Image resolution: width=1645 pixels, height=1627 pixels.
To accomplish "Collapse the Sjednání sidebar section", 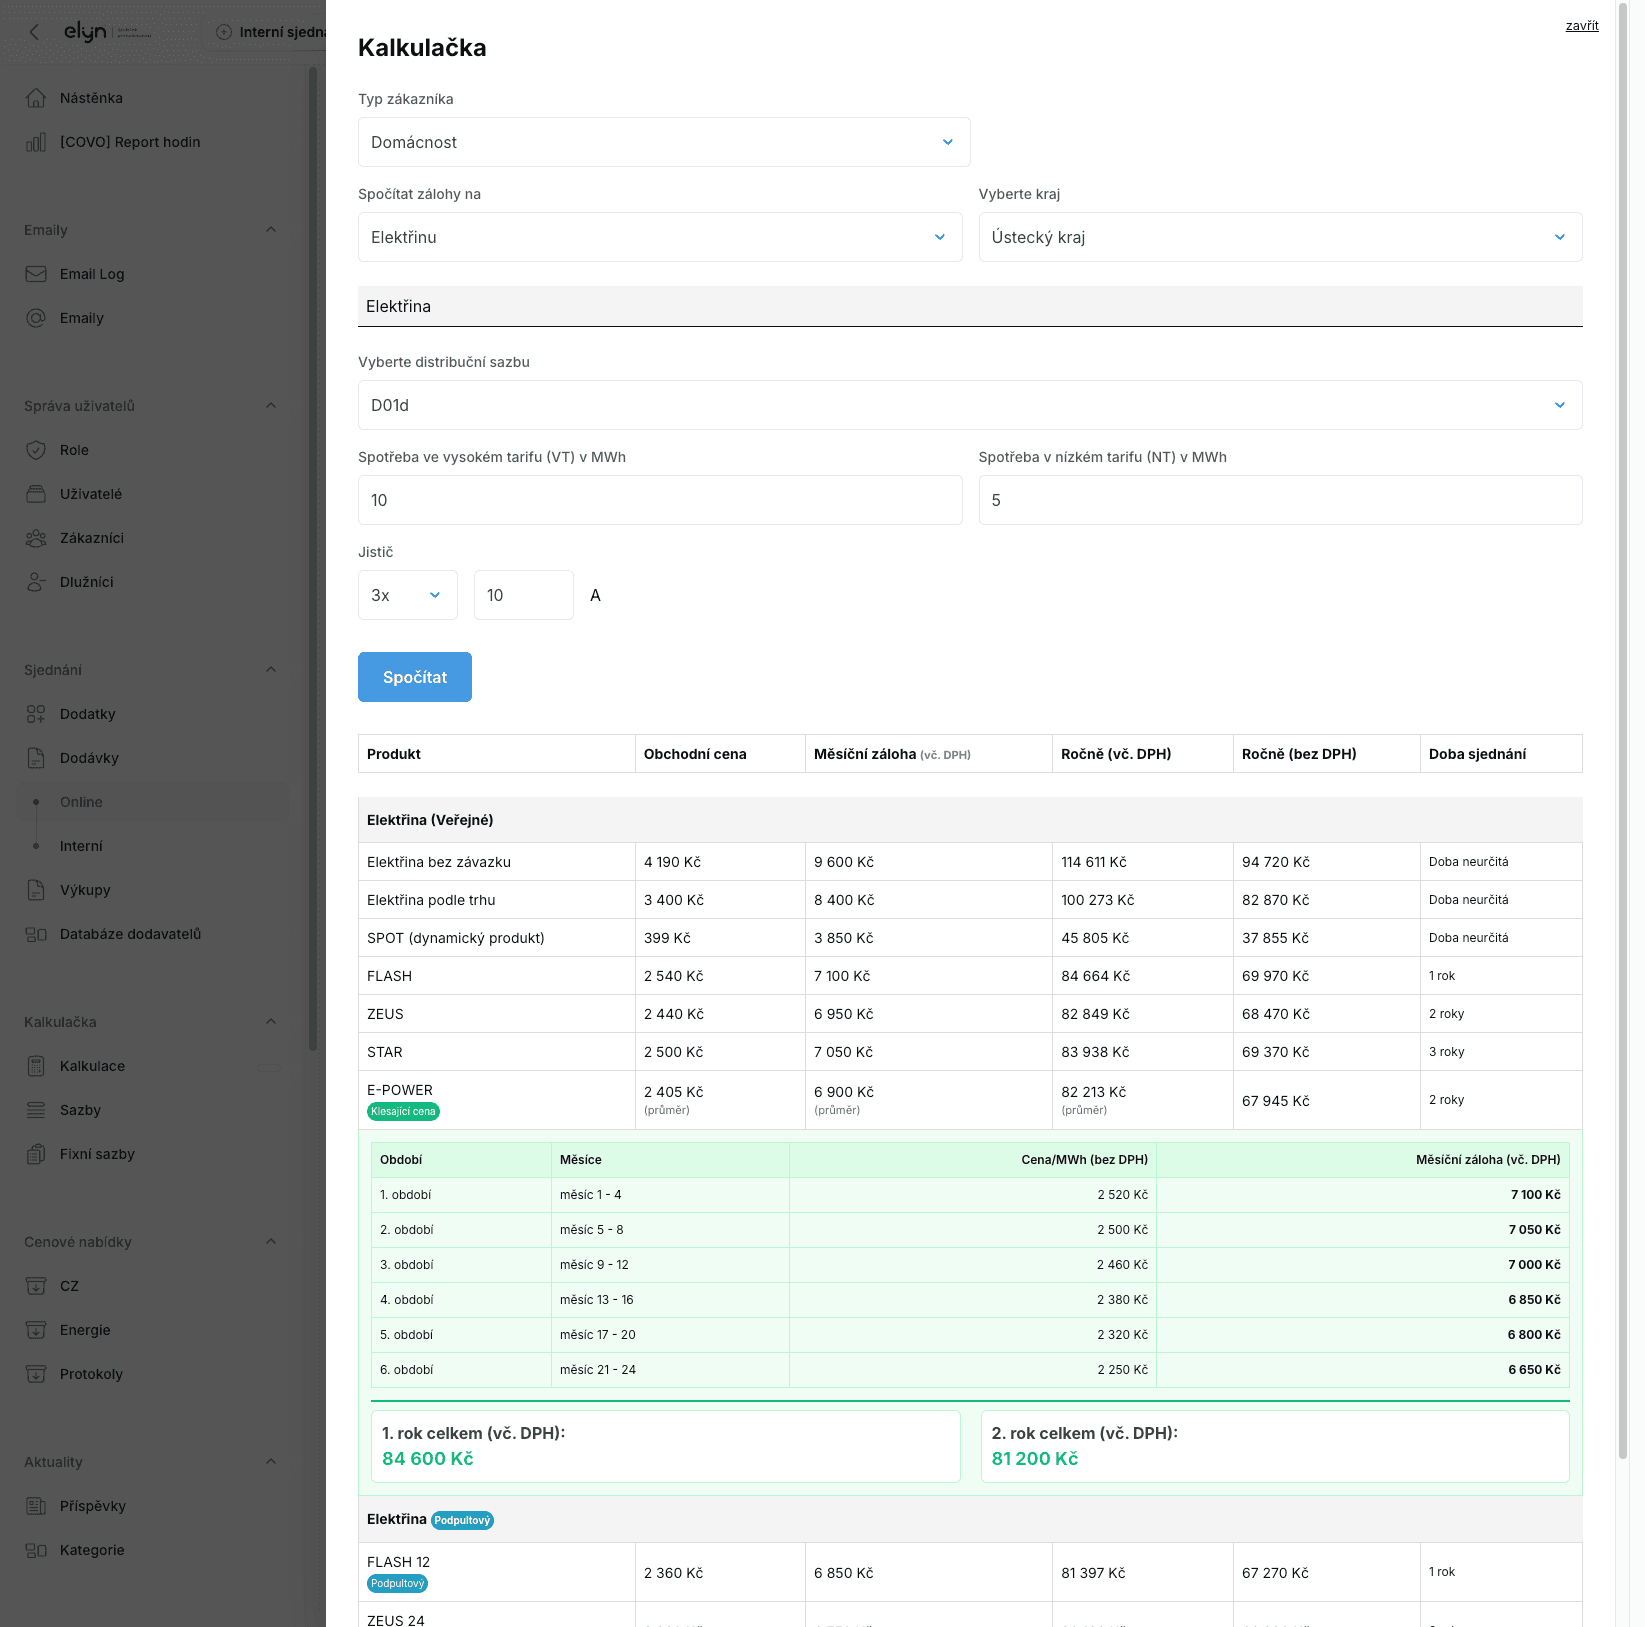I will point(270,670).
